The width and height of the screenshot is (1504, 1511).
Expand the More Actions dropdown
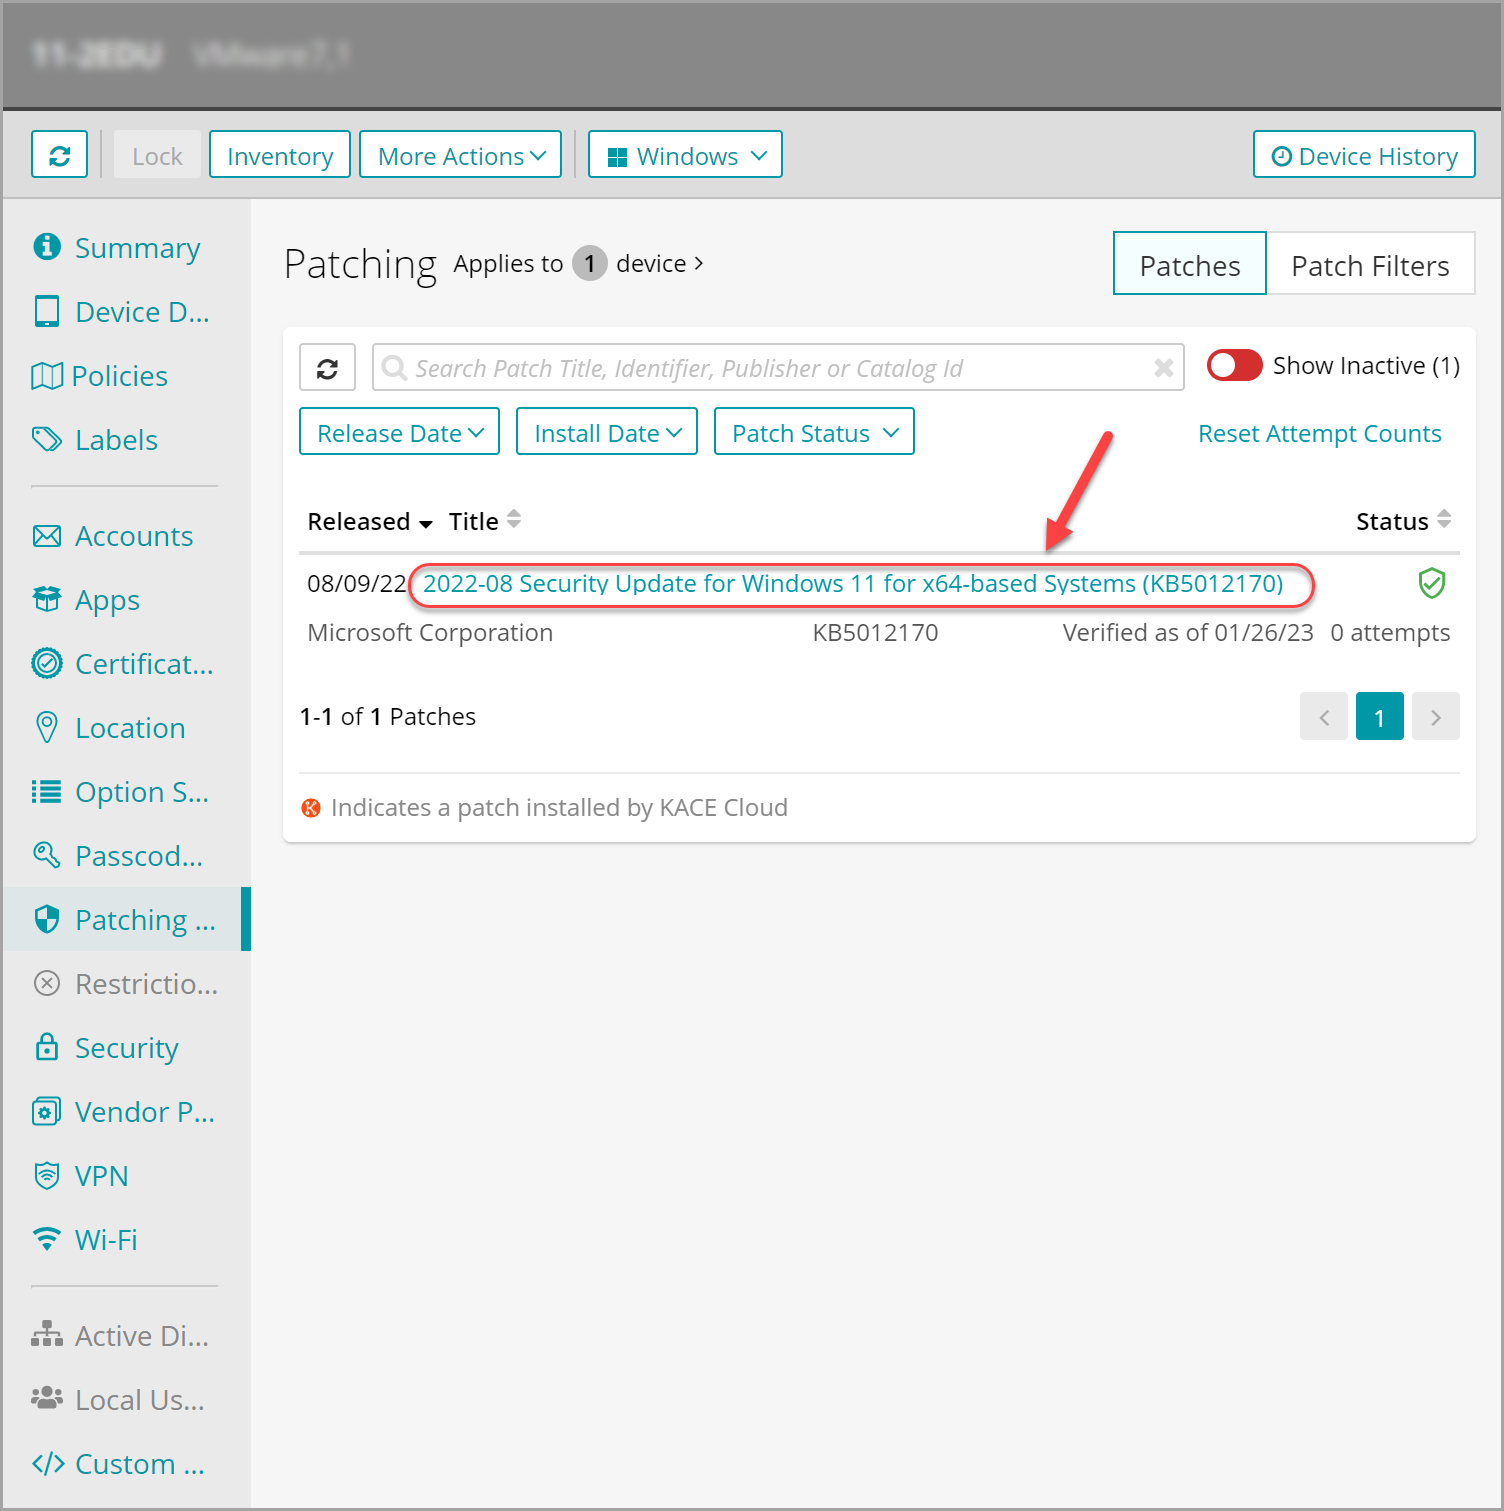(460, 155)
